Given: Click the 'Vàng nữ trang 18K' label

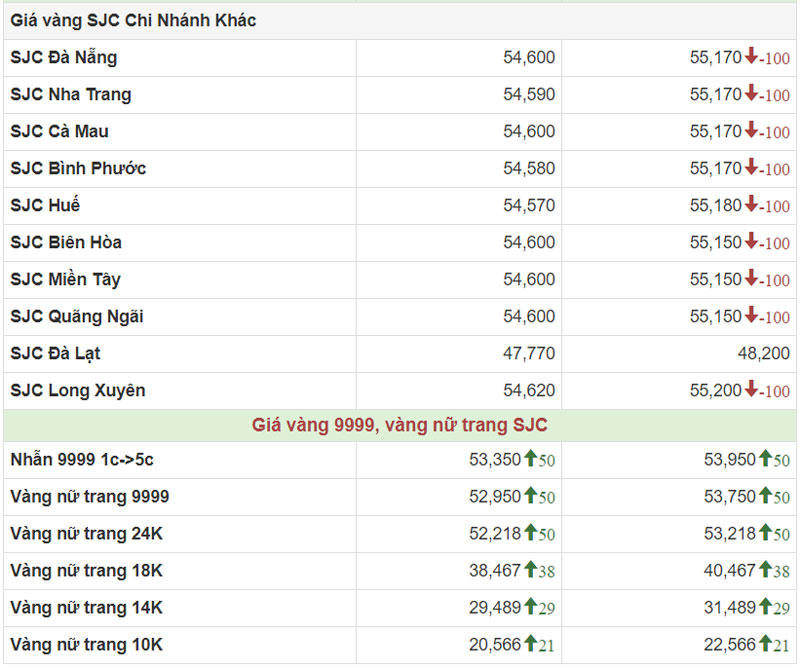Looking at the screenshot, I should (87, 571).
